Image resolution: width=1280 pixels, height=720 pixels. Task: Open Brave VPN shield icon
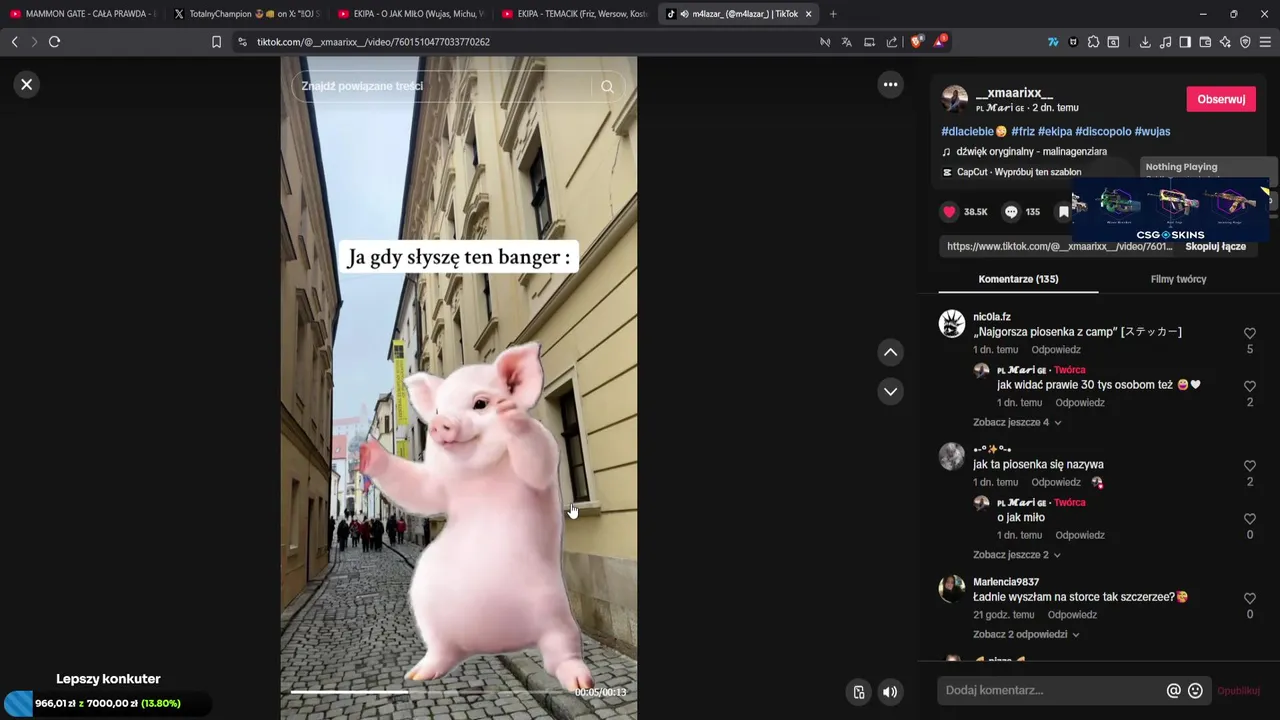[1245, 42]
